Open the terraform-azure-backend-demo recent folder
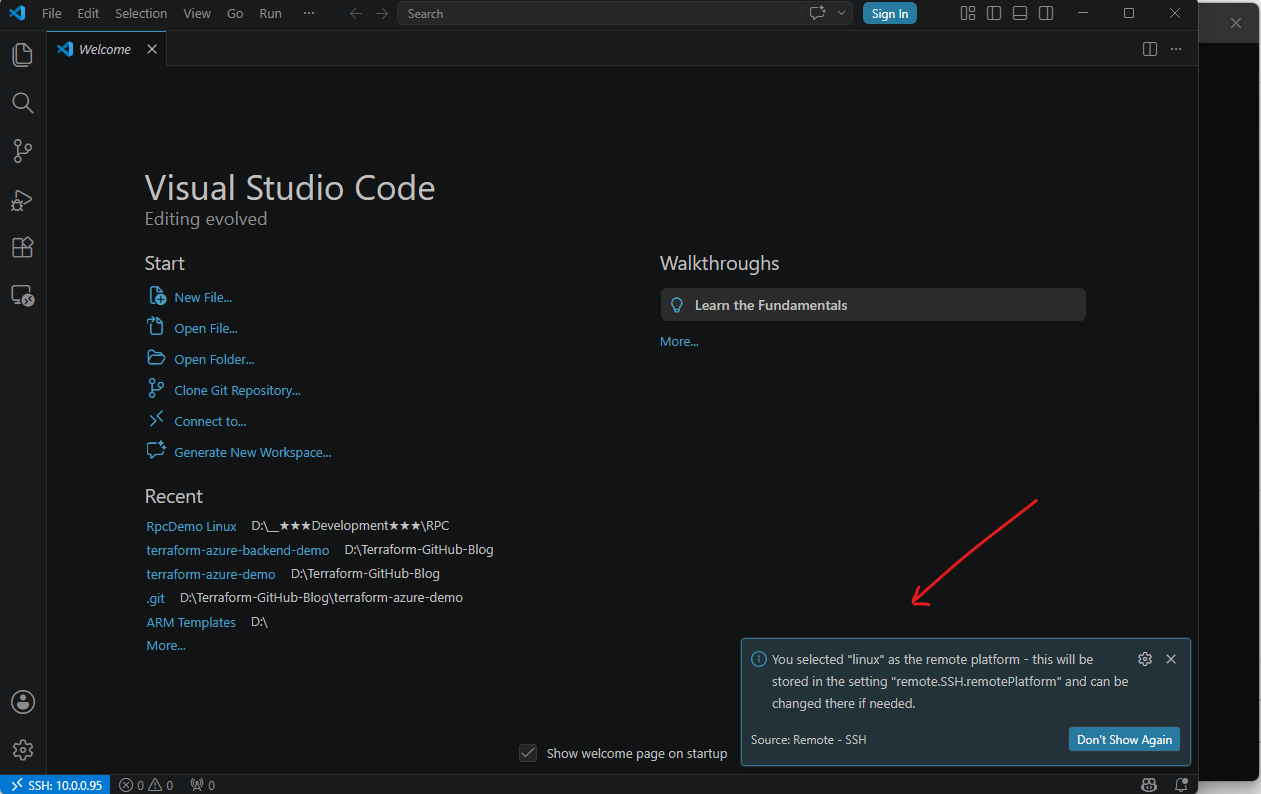 click(238, 550)
